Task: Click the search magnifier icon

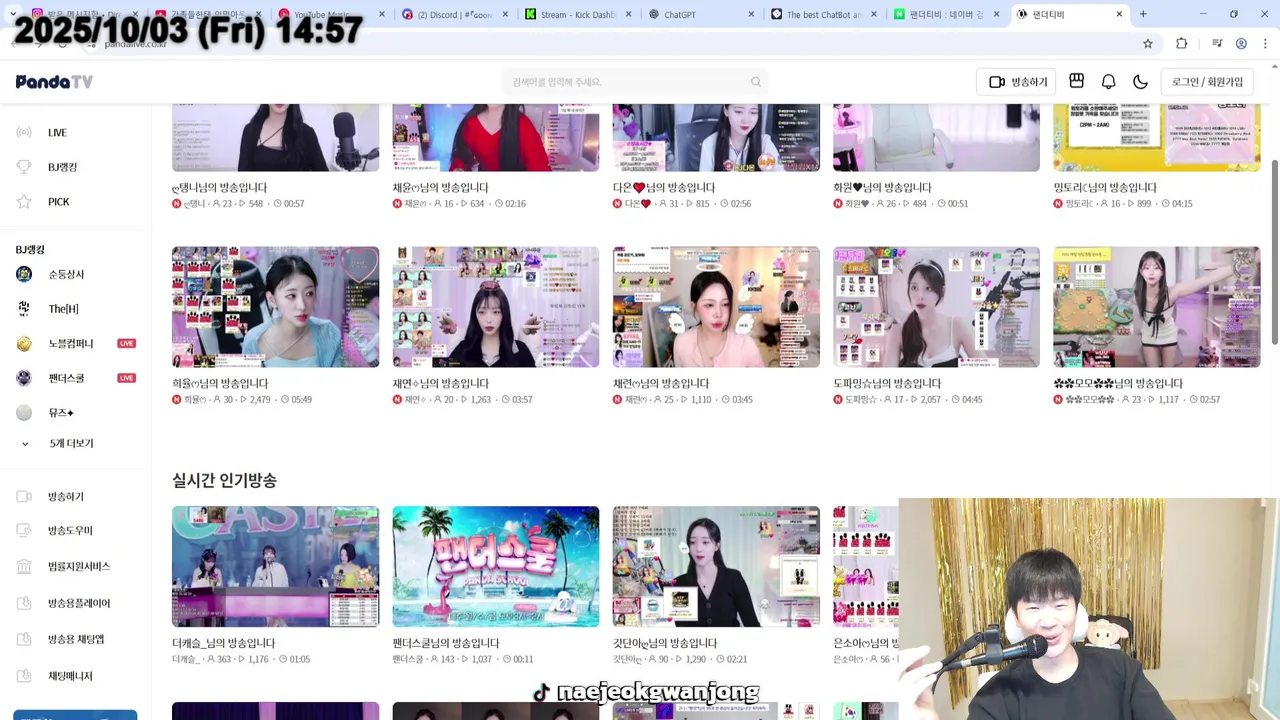Action: [x=756, y=82]
